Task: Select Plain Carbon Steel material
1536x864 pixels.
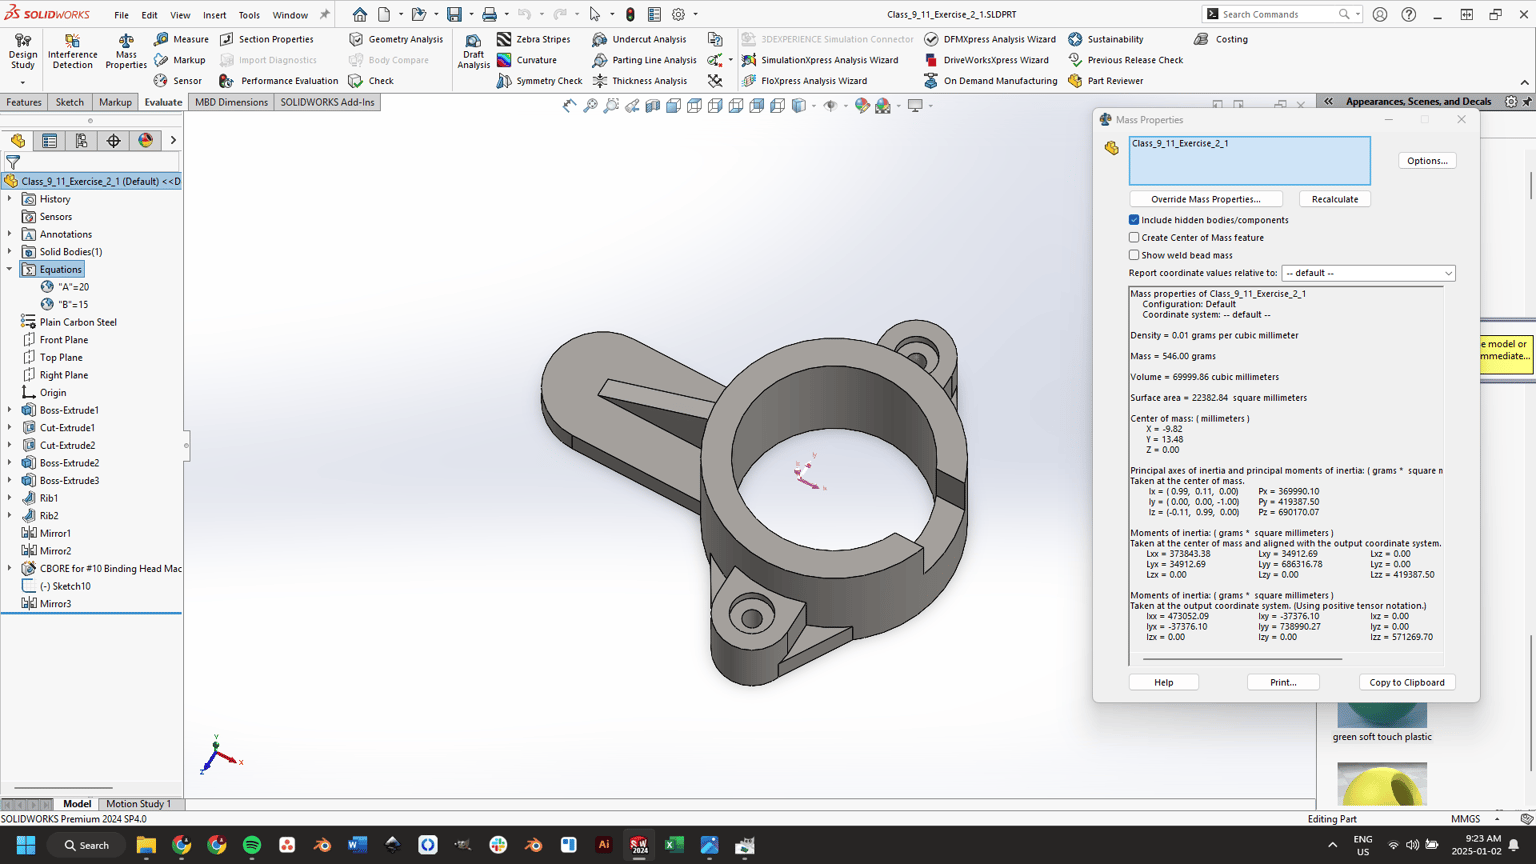Action: 78,322
